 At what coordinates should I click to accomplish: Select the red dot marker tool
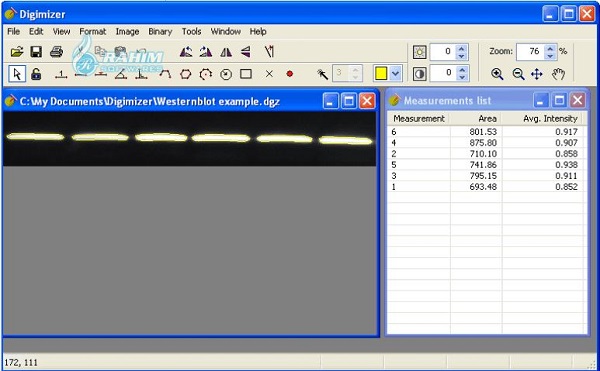point(290,74)
